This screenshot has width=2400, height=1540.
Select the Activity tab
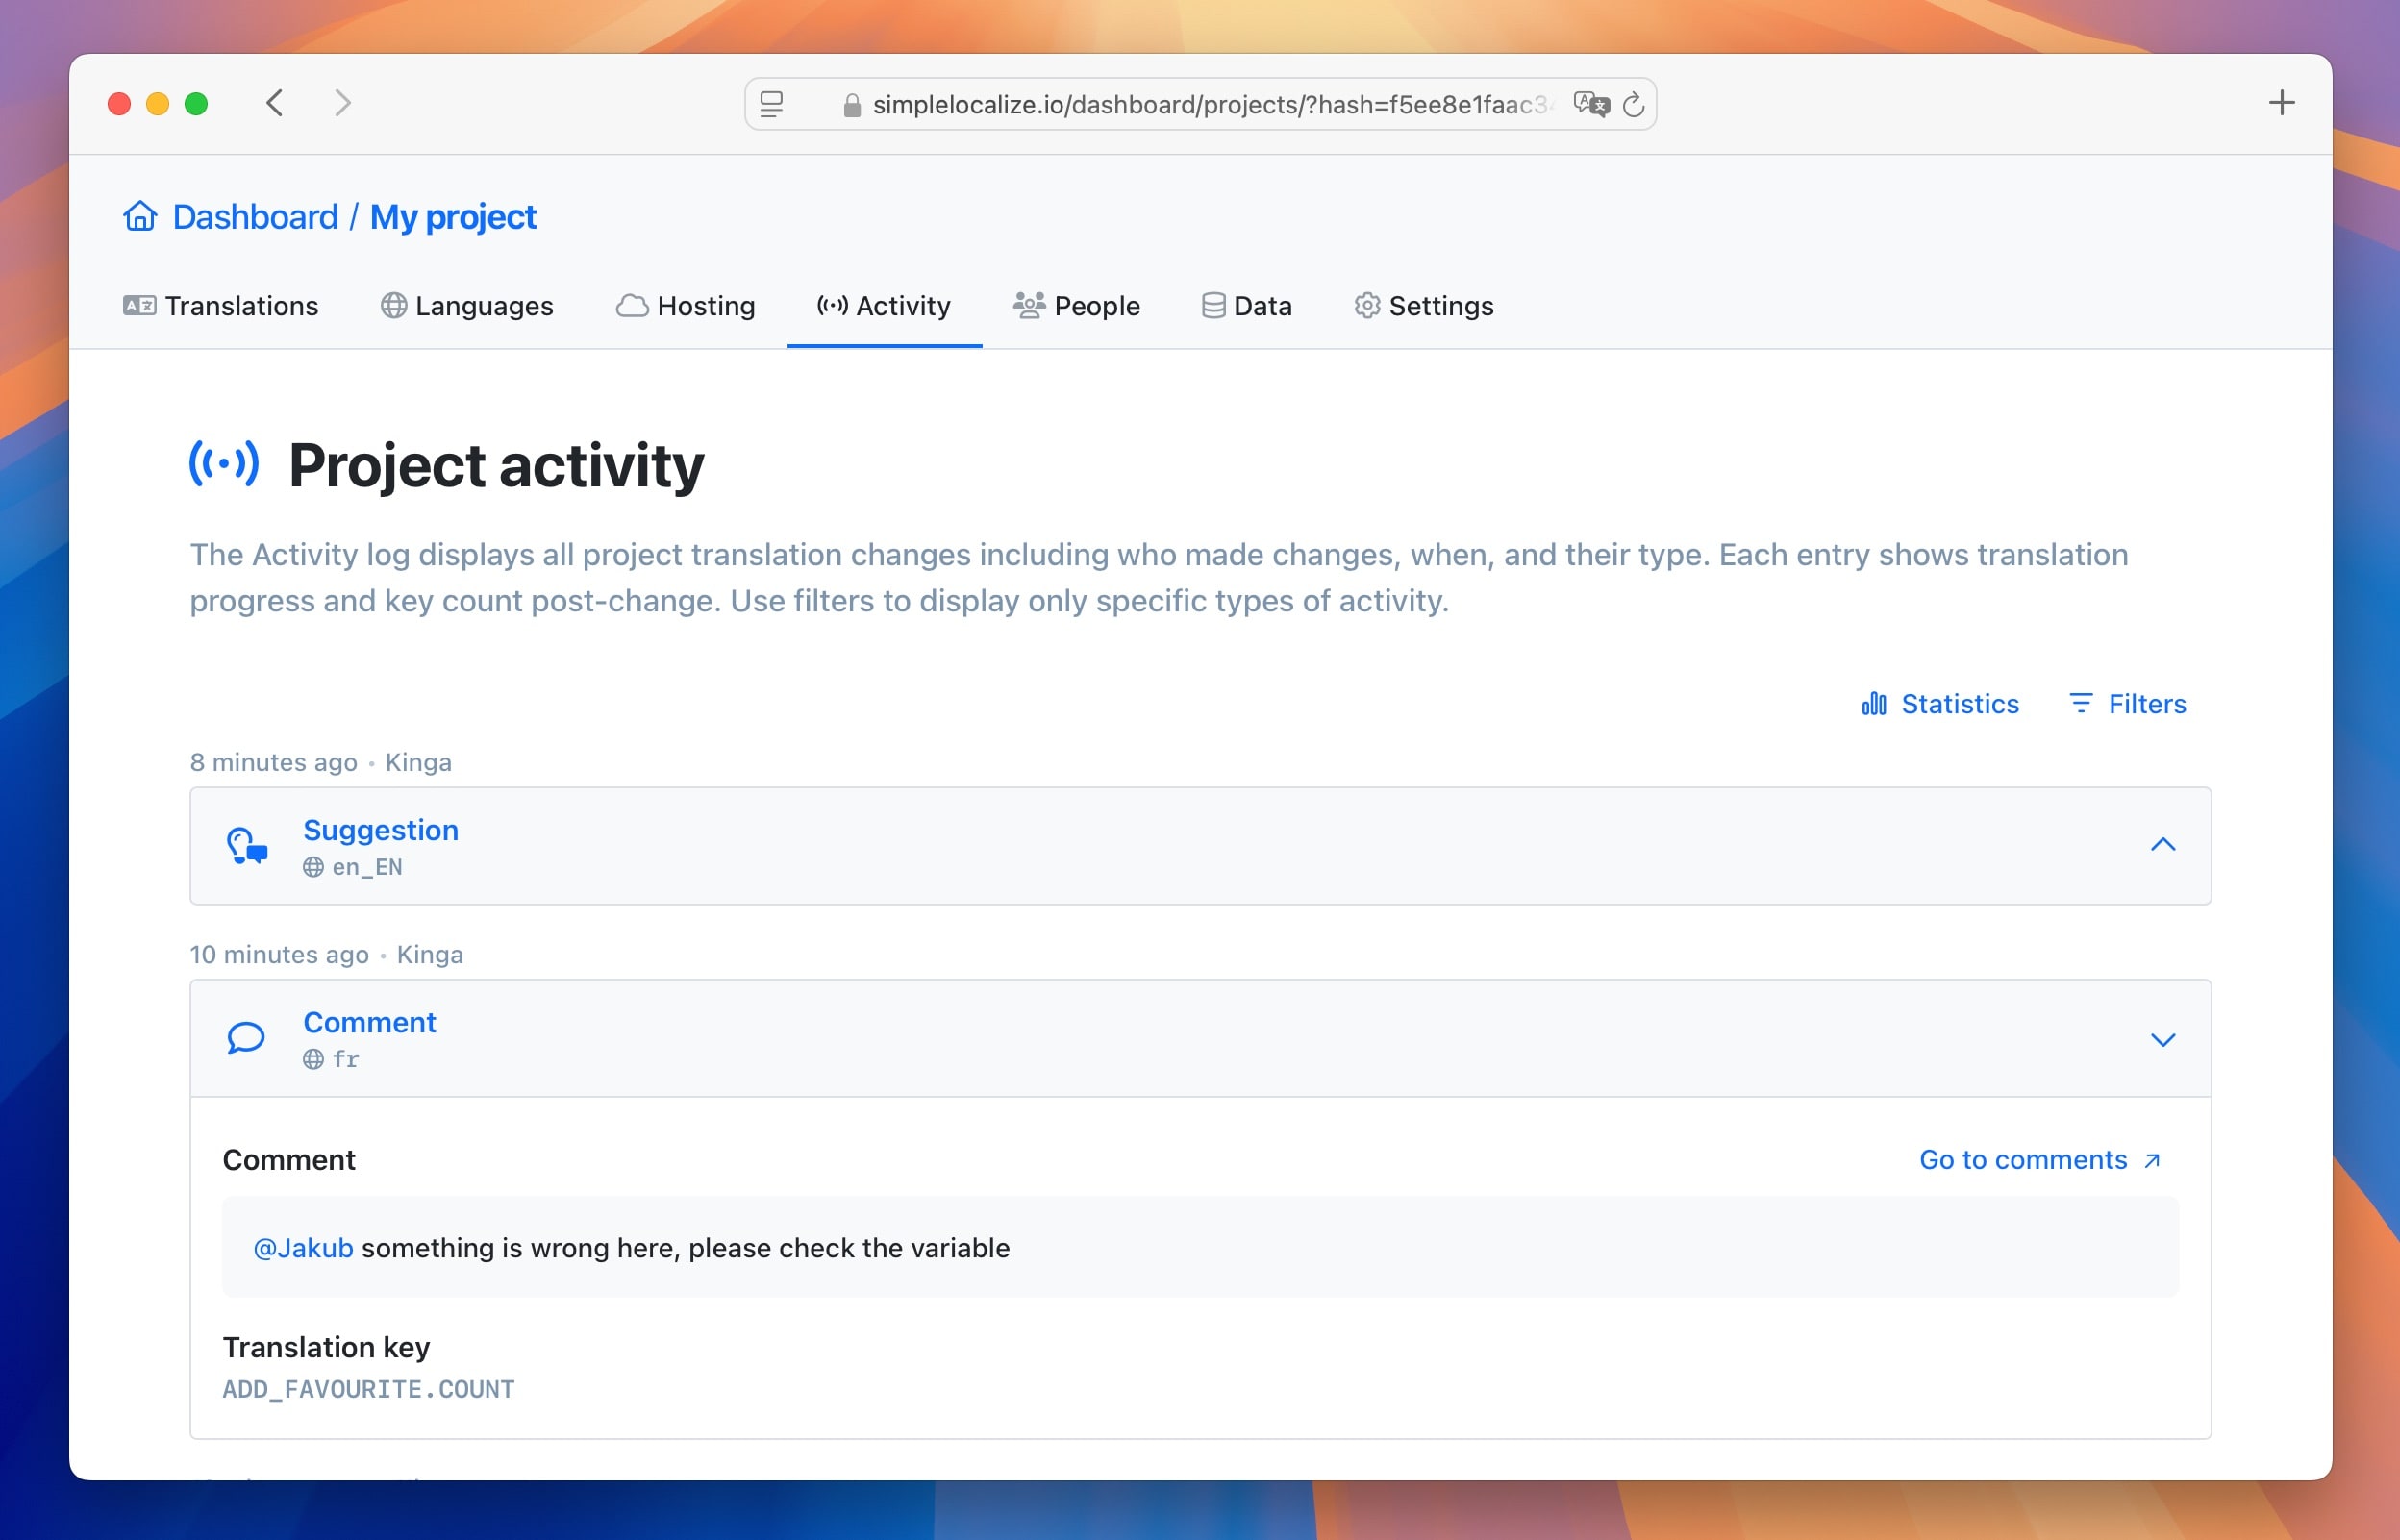pyautogui.click(x=884, y=306)
